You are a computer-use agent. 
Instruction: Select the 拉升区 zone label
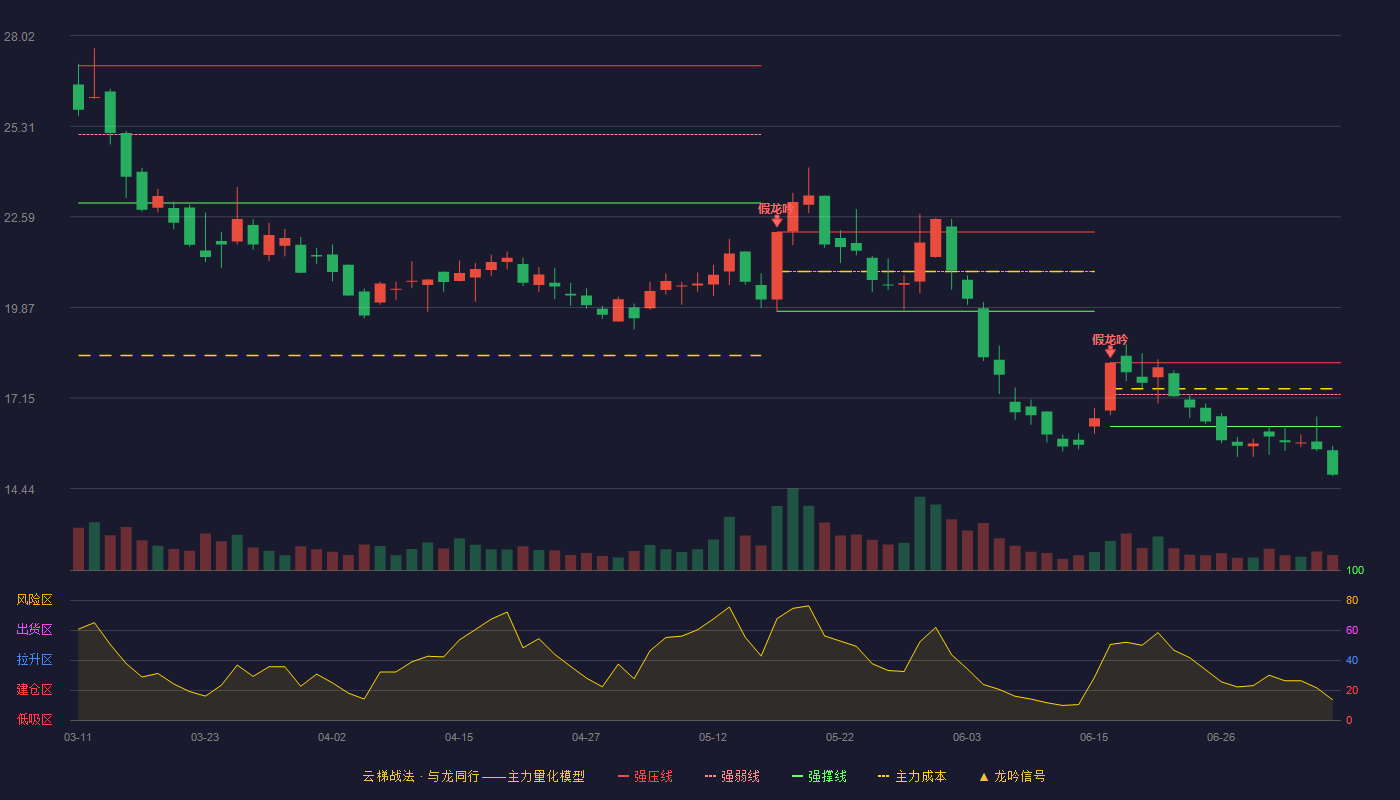point(34,660)
